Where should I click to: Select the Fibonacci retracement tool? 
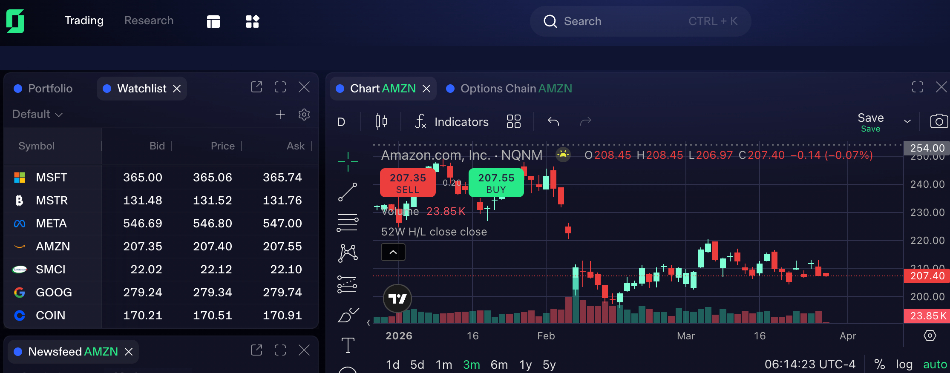pos(348,223)
